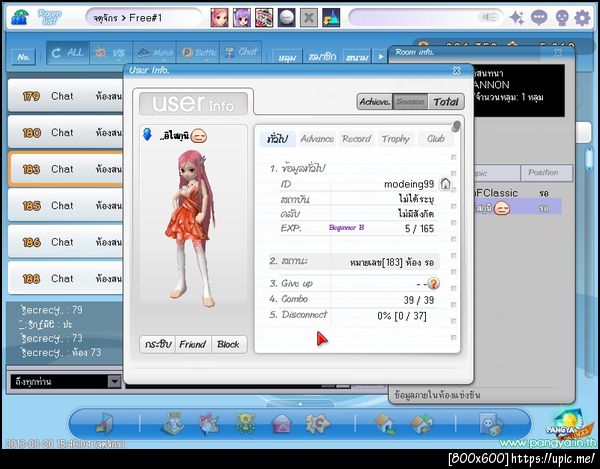Click the megaphone icon in announcement bar
This screenshot has height=469, width=600.
[x=488, y=17]
